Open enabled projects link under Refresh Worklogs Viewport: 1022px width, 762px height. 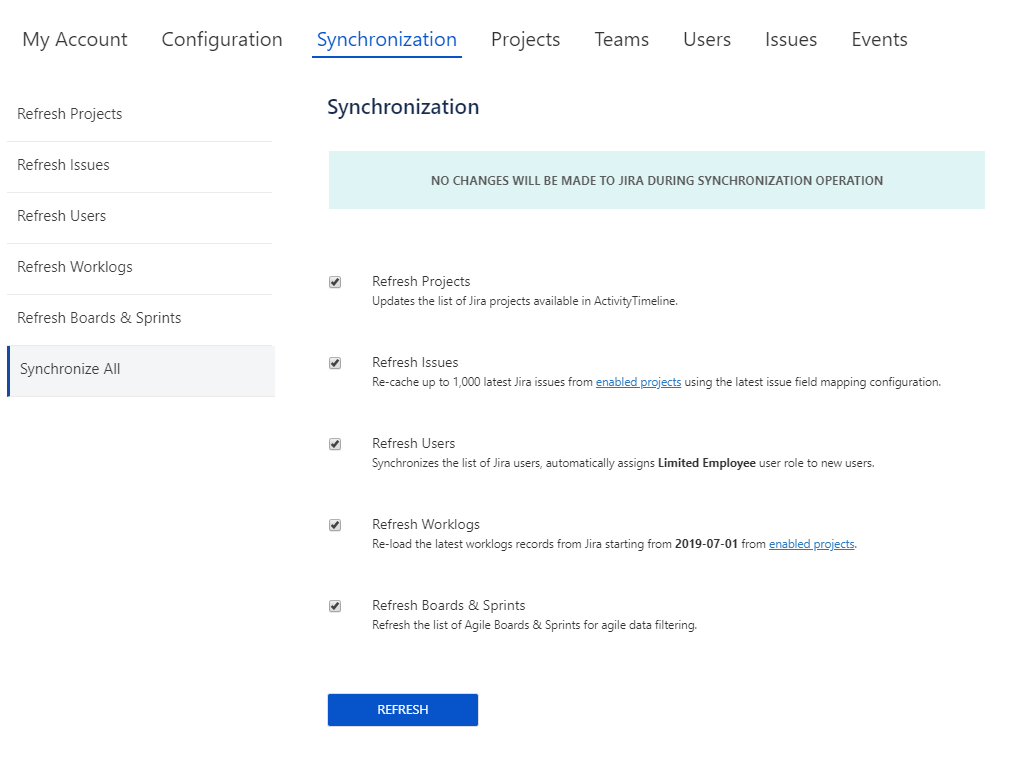(811, 544)
